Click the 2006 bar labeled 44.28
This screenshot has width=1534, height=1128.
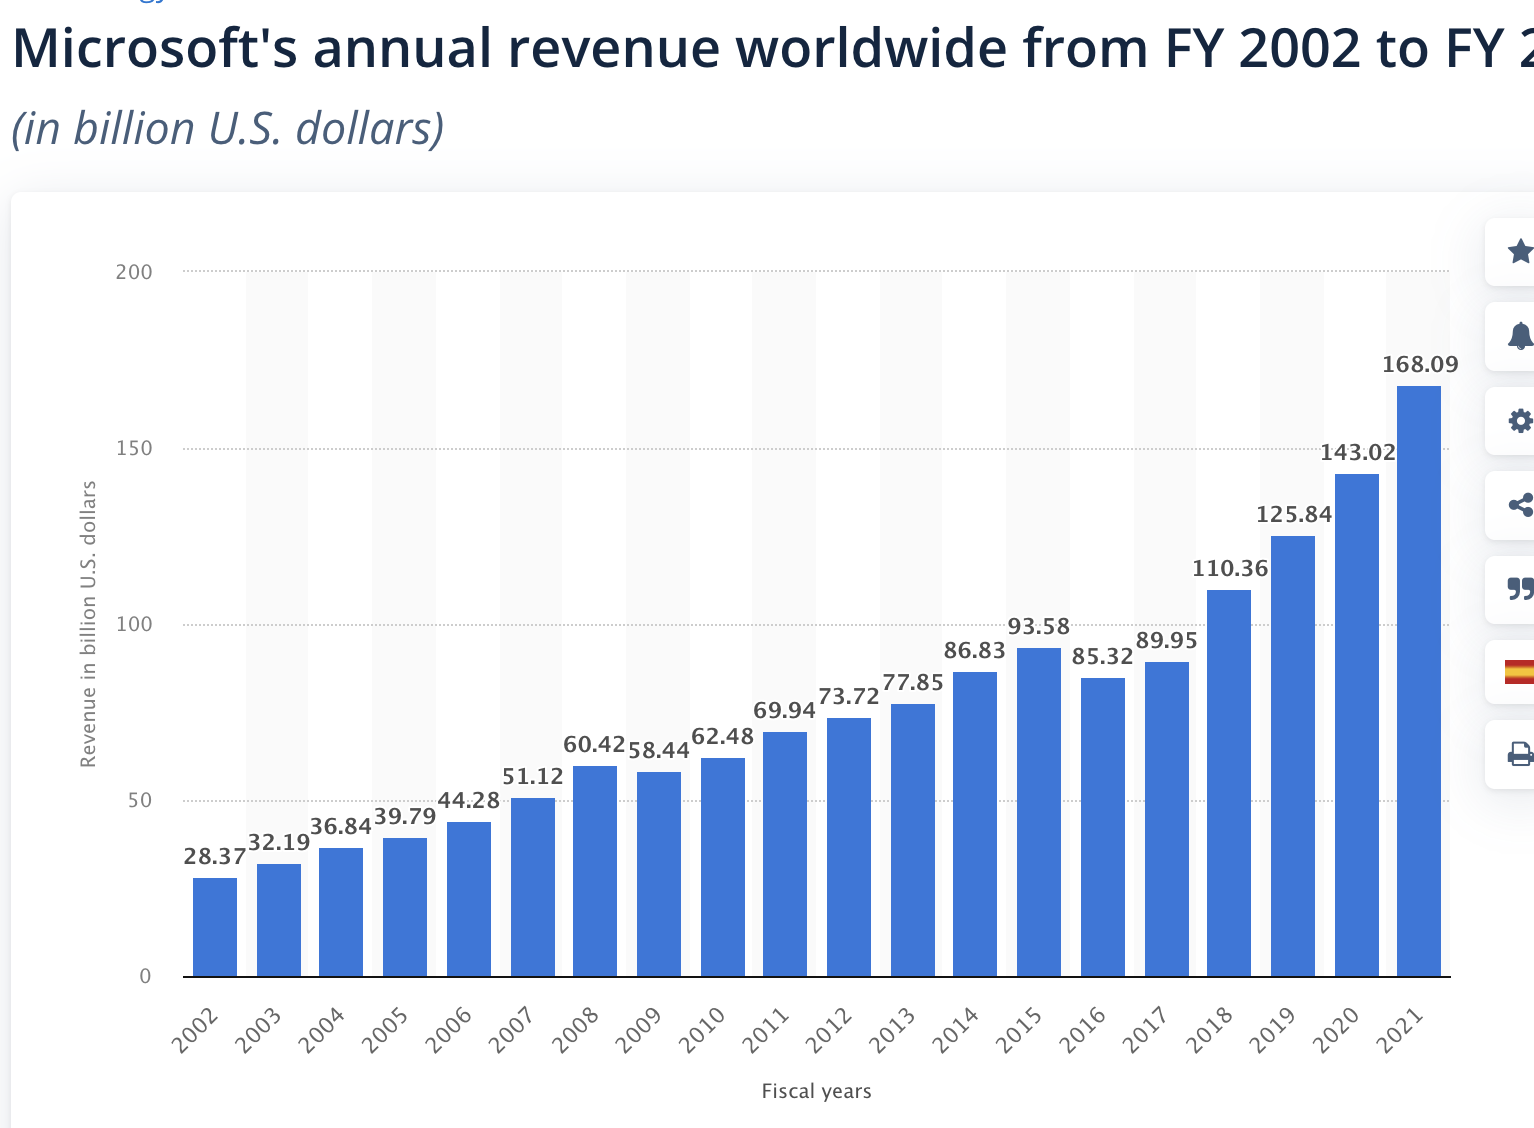[469, 899]
